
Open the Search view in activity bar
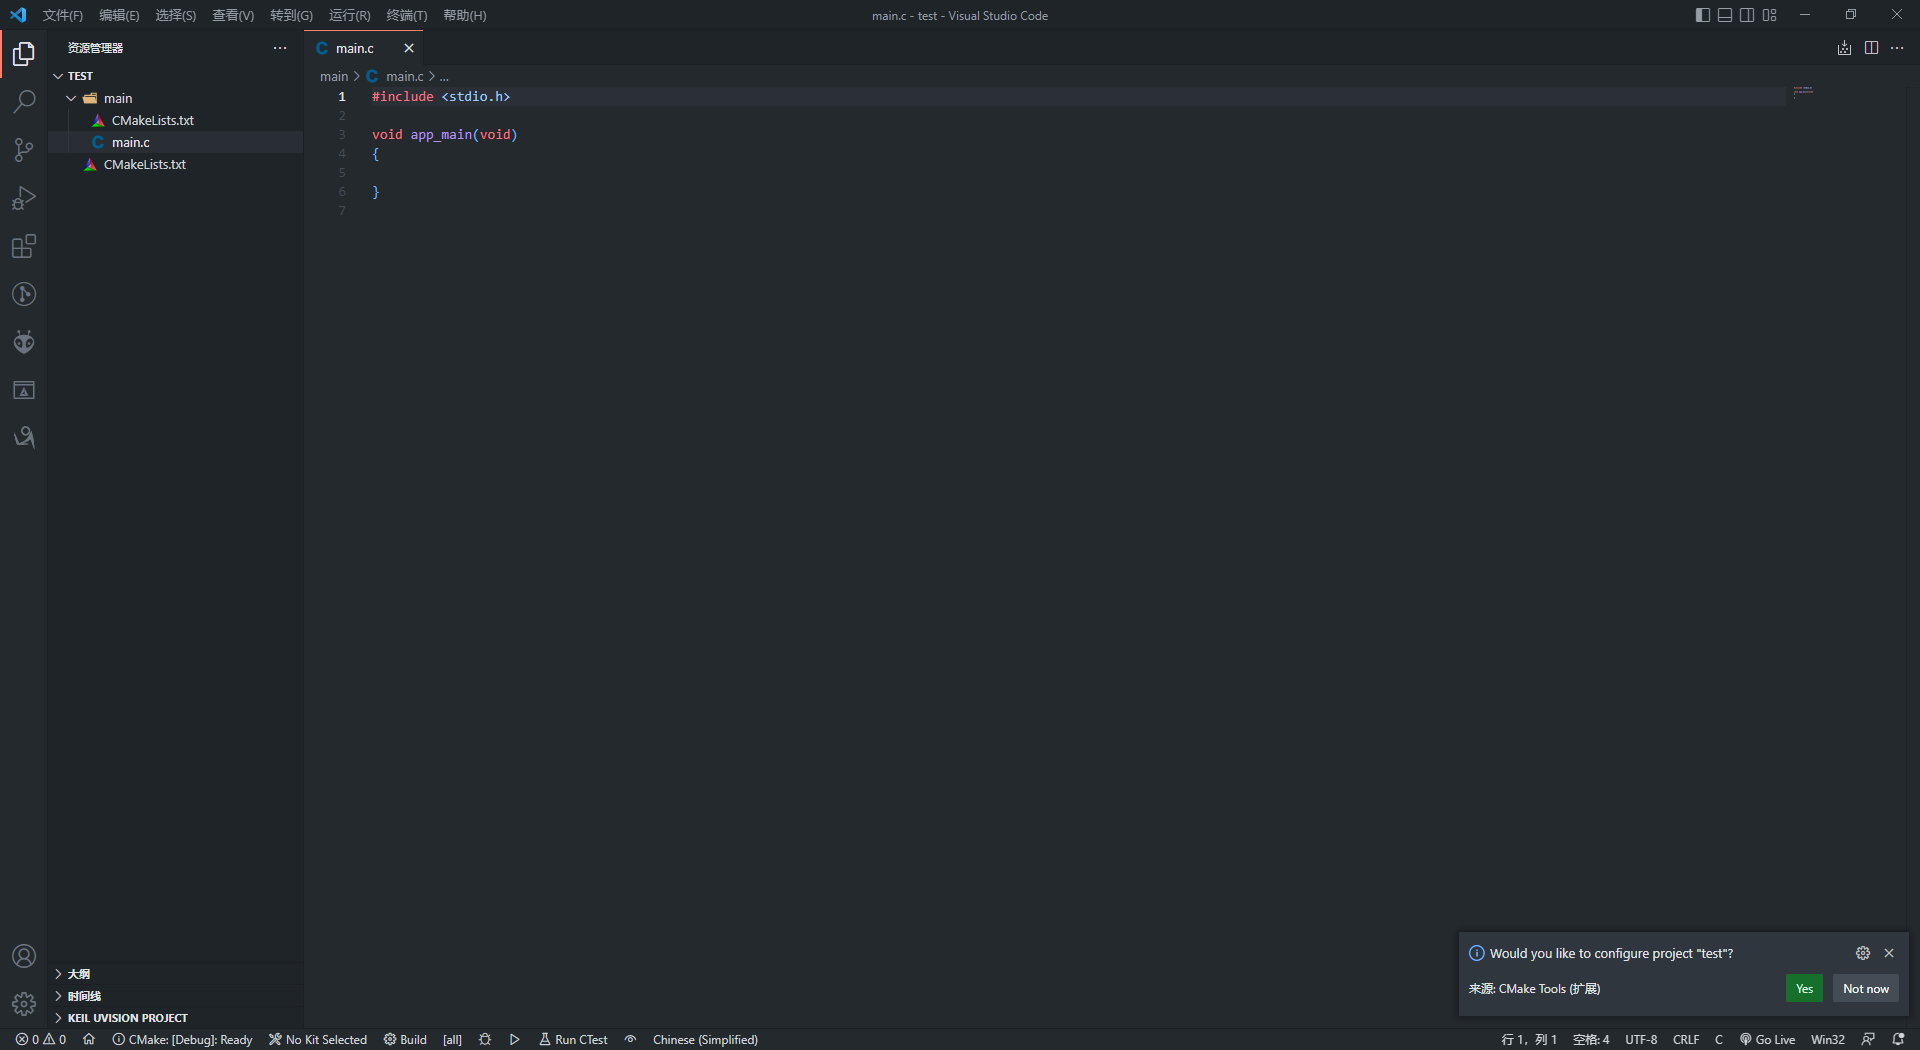(x=24, y=102)
